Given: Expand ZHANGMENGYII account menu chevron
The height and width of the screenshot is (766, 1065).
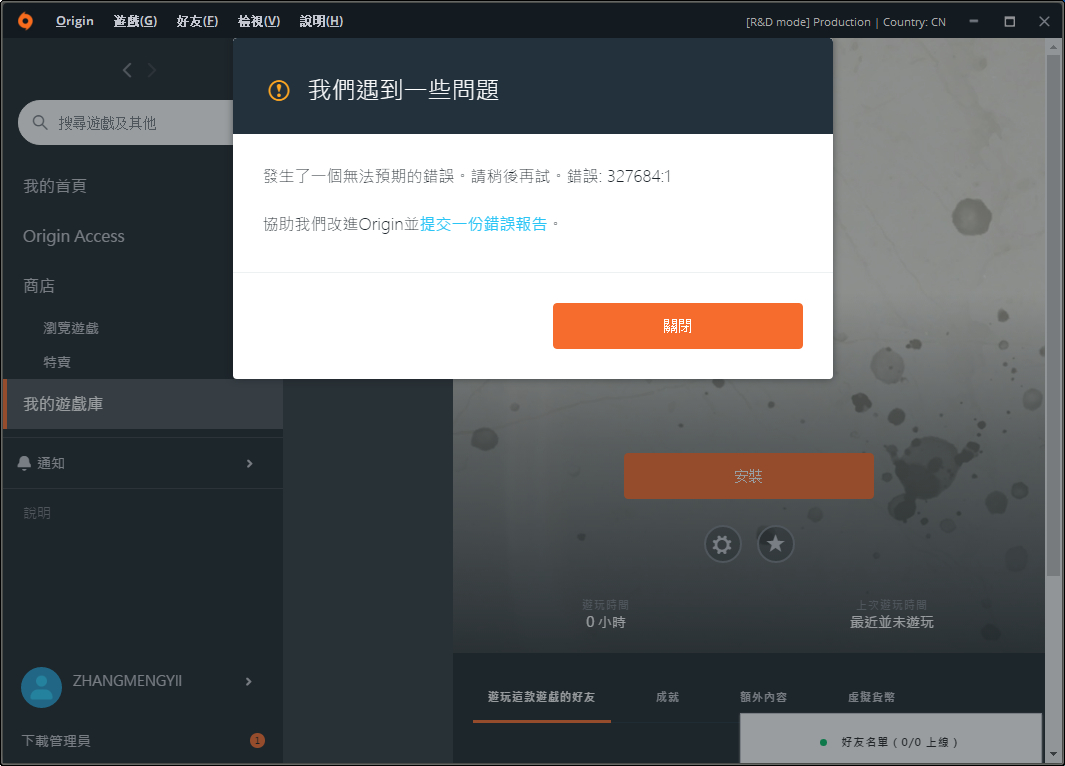Looking at the screenshot, I should (x=249, y=681).
